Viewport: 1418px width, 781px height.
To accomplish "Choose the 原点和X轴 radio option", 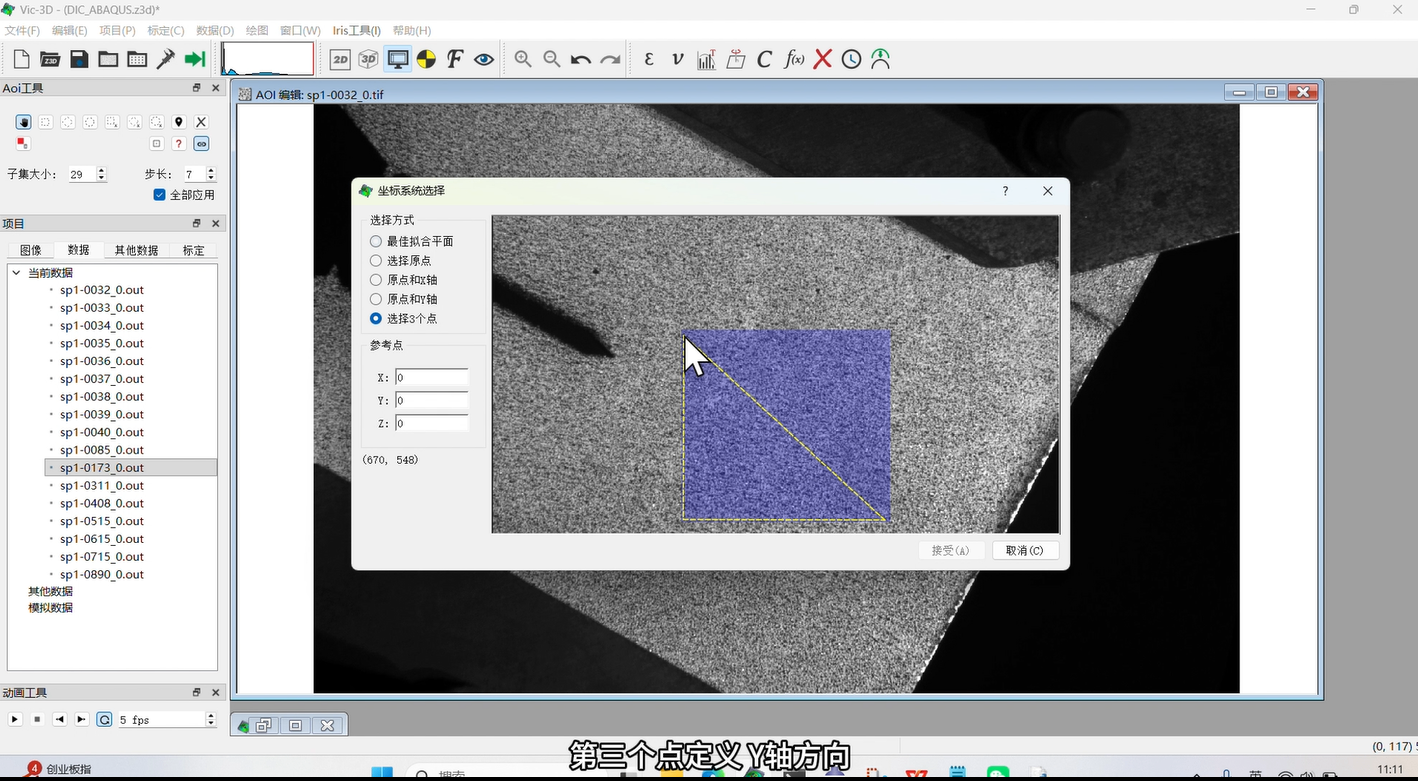I will (376, 280).
